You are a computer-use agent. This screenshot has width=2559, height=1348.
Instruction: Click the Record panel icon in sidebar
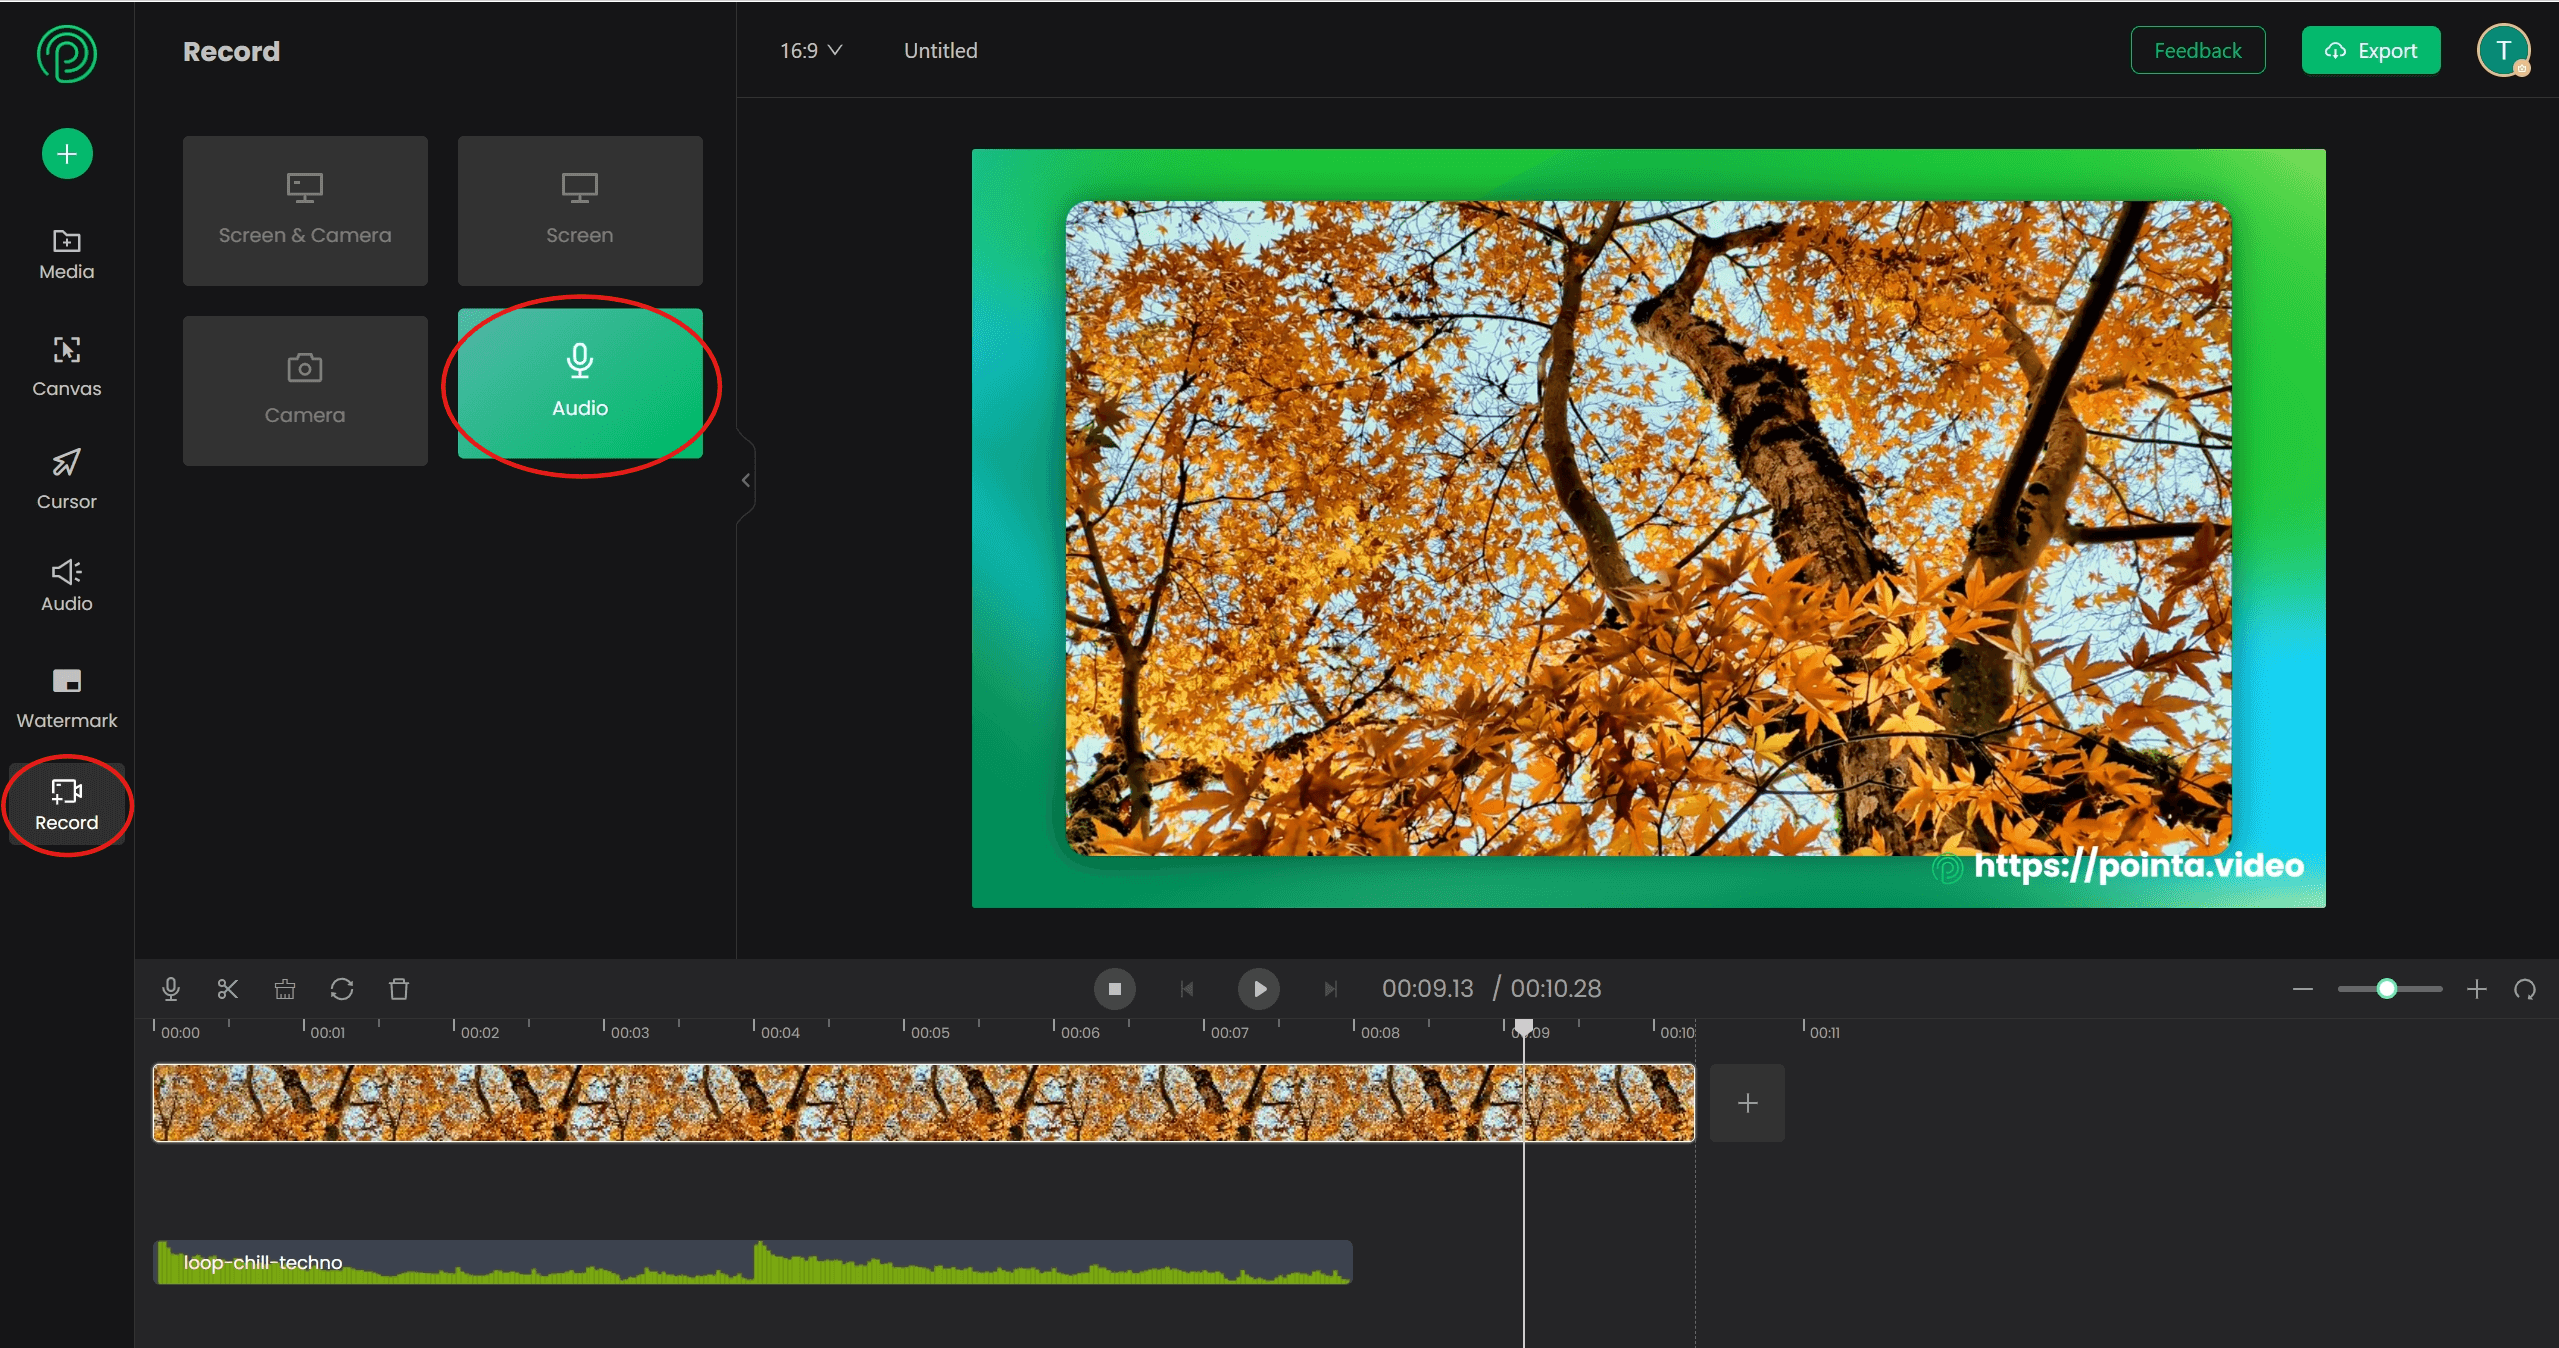[x=68, y=804]
